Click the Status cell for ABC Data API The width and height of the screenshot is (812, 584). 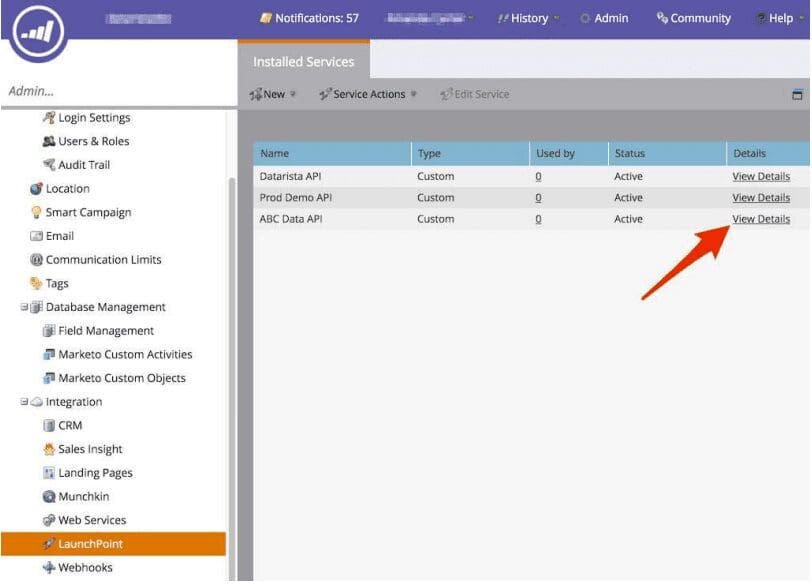(x=629, y=219)
